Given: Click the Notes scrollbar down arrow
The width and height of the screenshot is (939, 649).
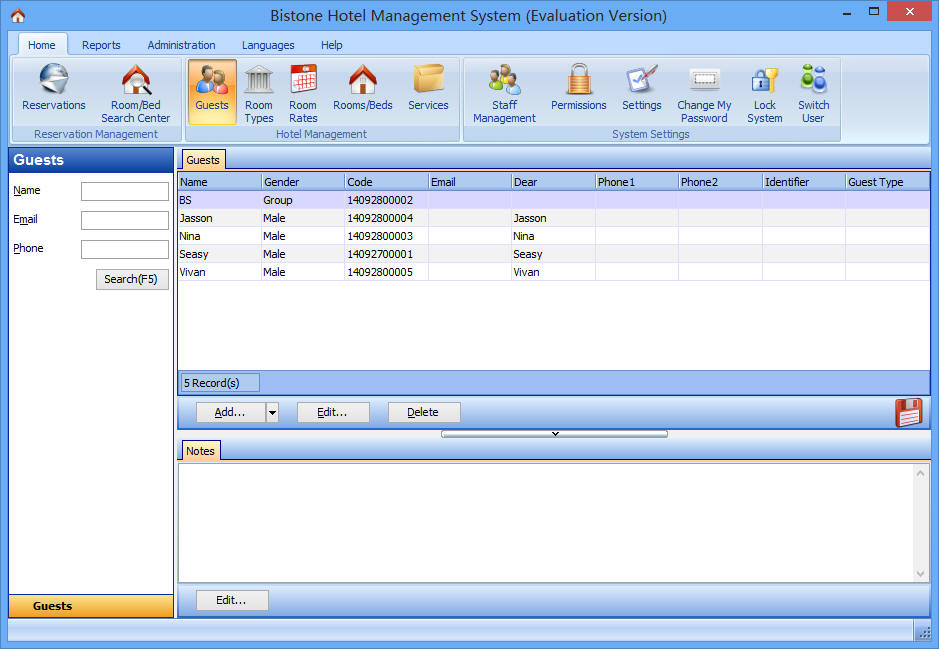Looking at the screenshot, I should click(x=920, y=574).
